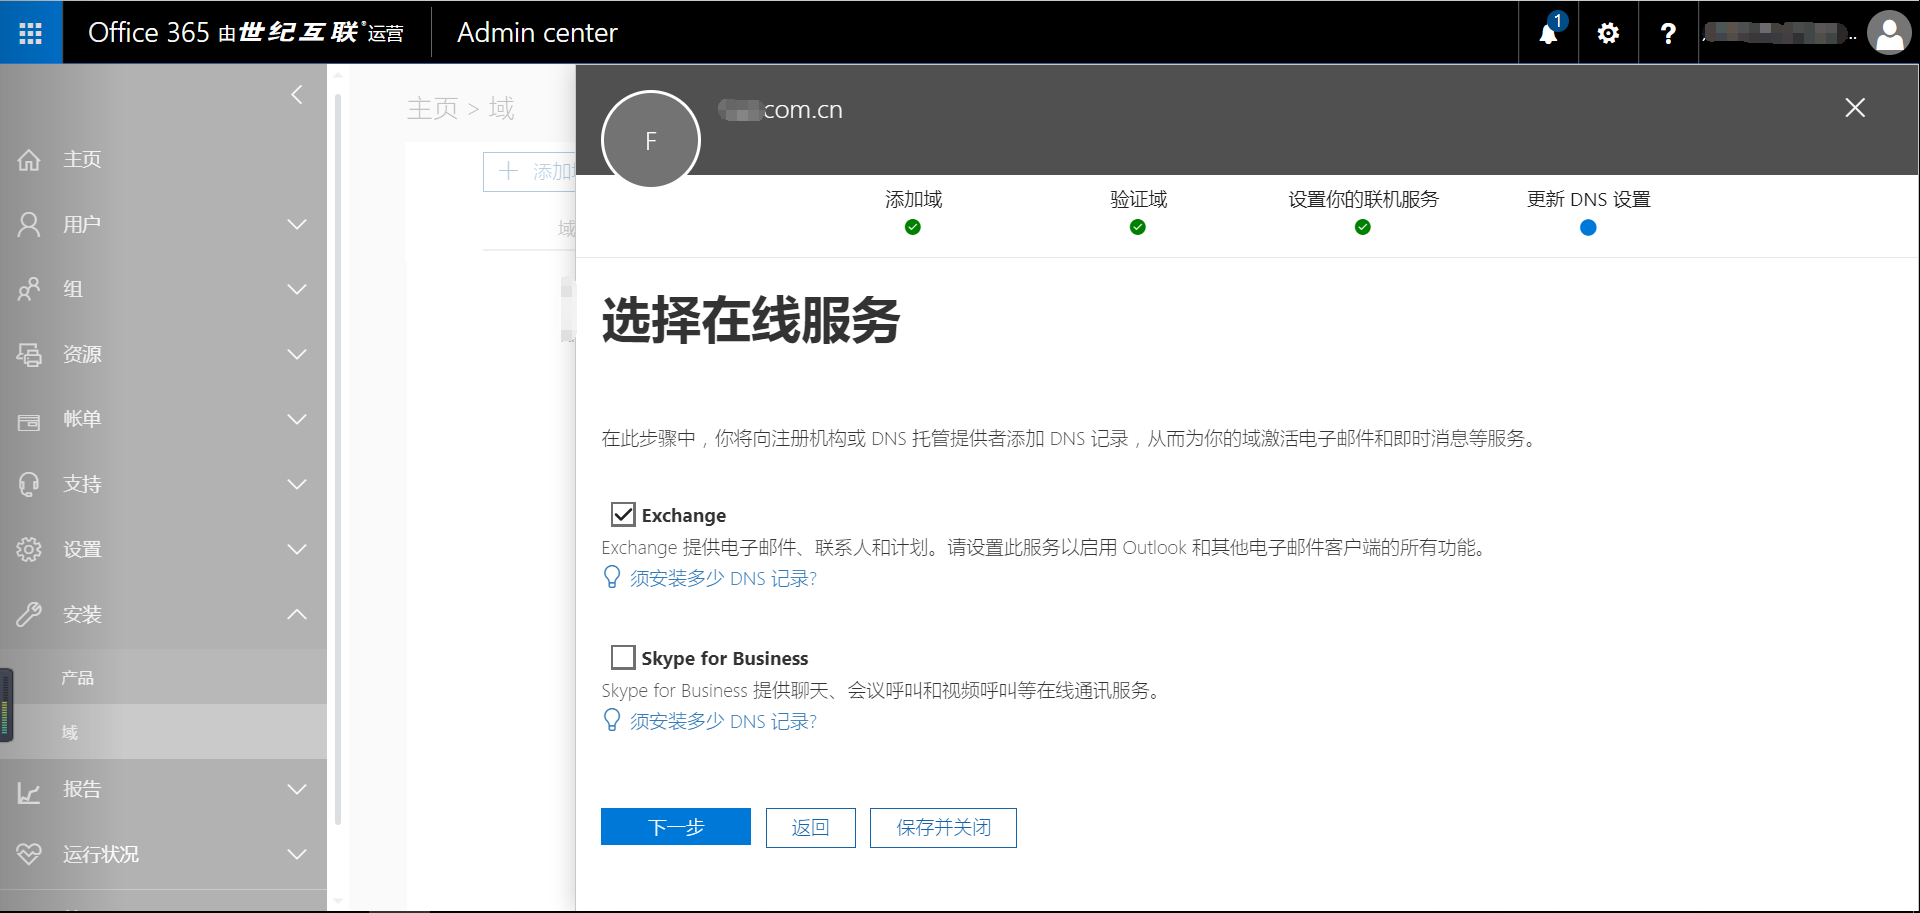Open the app launcher waffle icon
This screenshot has height=913, width=1920.
[x=31, y=33]
